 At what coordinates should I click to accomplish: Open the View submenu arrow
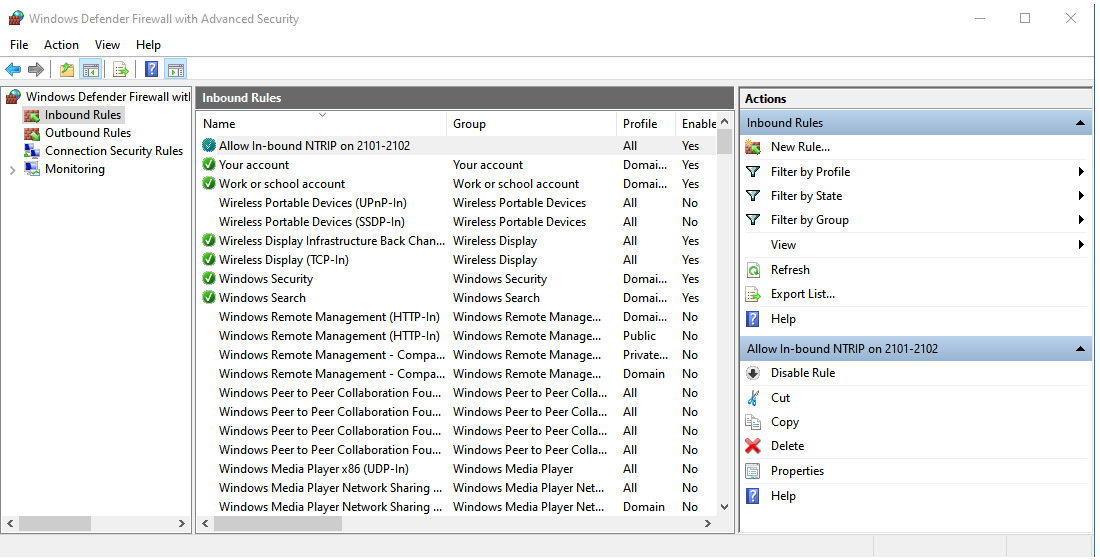[x=1080, y=245]
